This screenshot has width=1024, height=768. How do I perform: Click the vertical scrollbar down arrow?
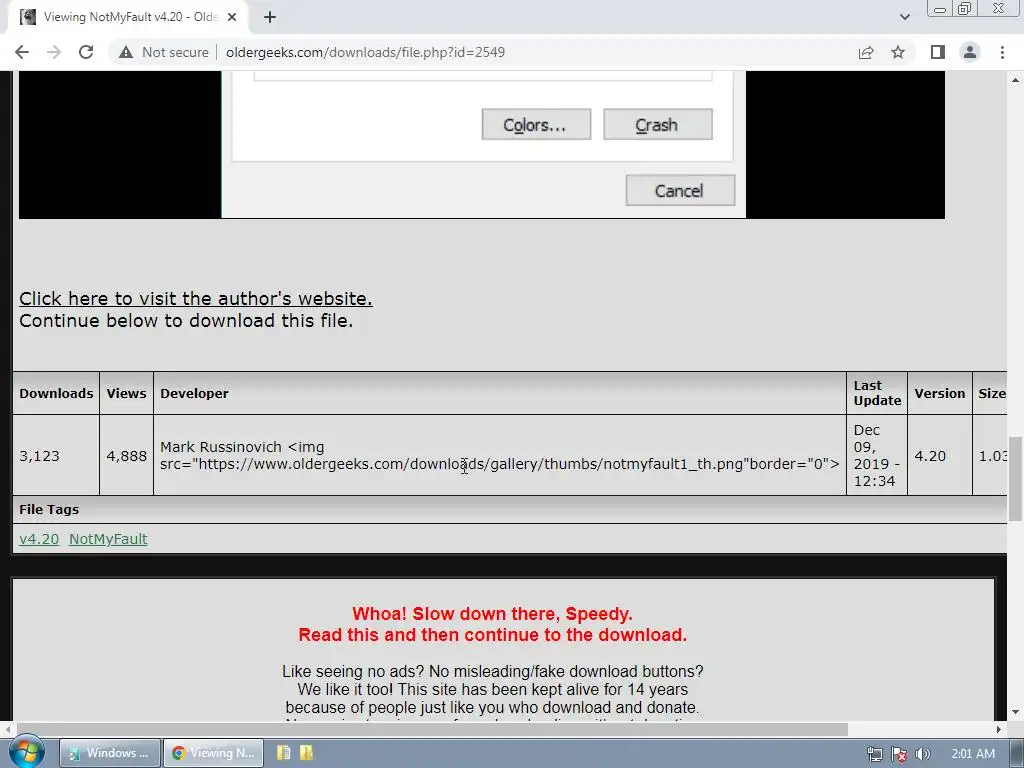pos(1016,712)
